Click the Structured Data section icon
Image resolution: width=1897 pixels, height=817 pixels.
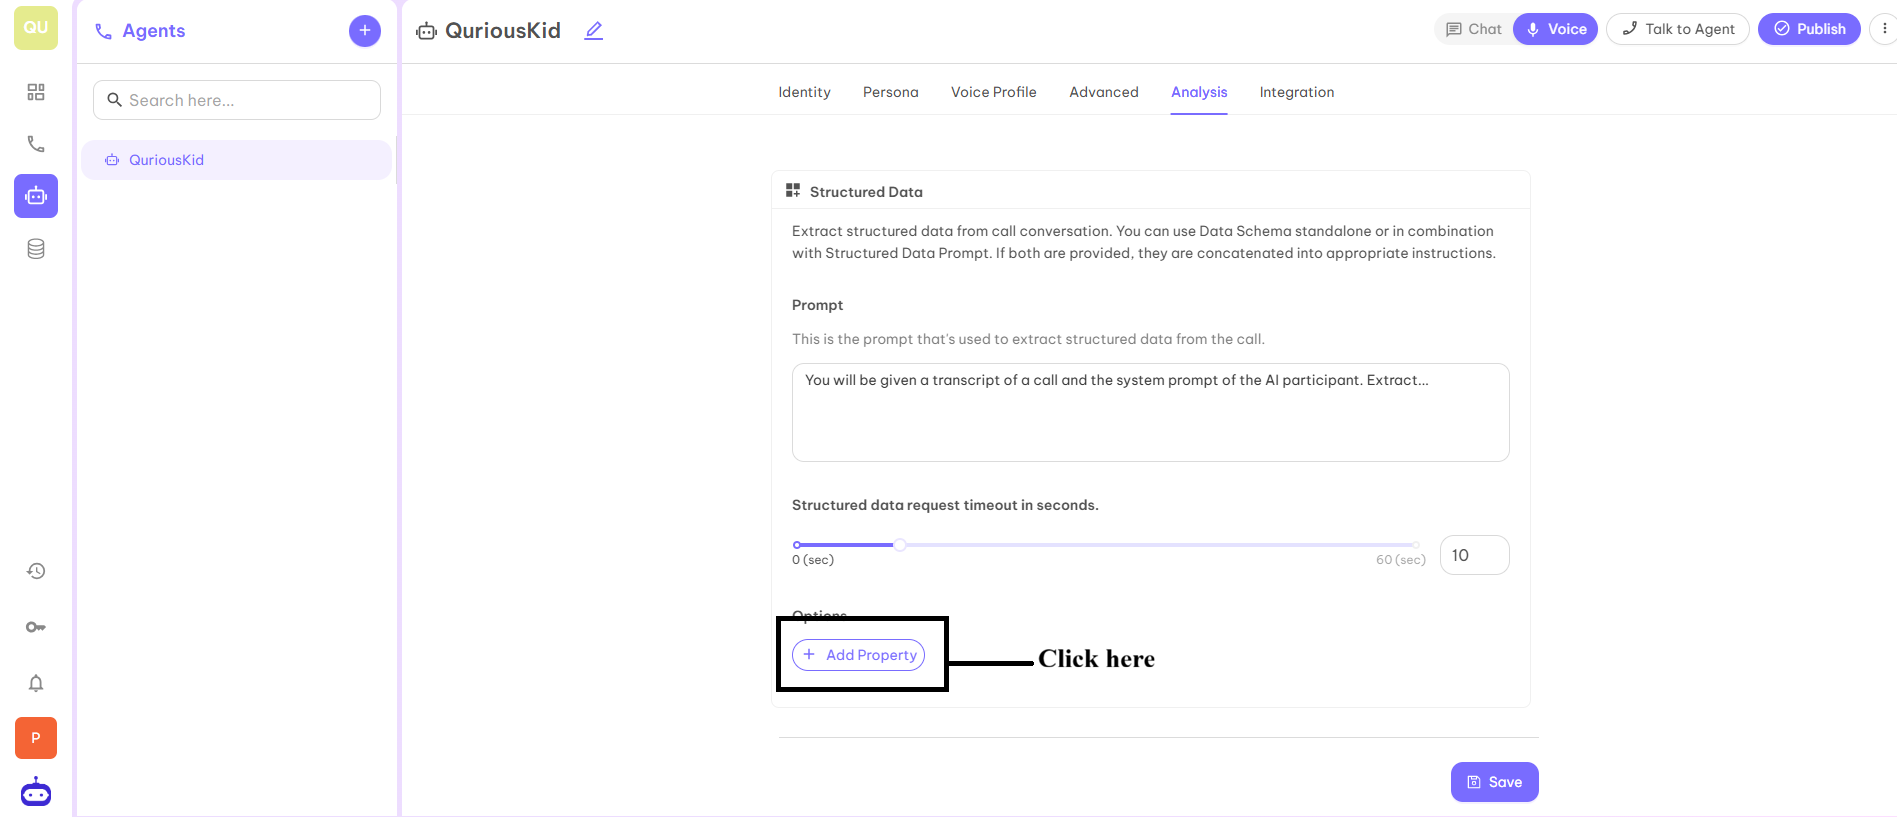click(x=793, y=190)
